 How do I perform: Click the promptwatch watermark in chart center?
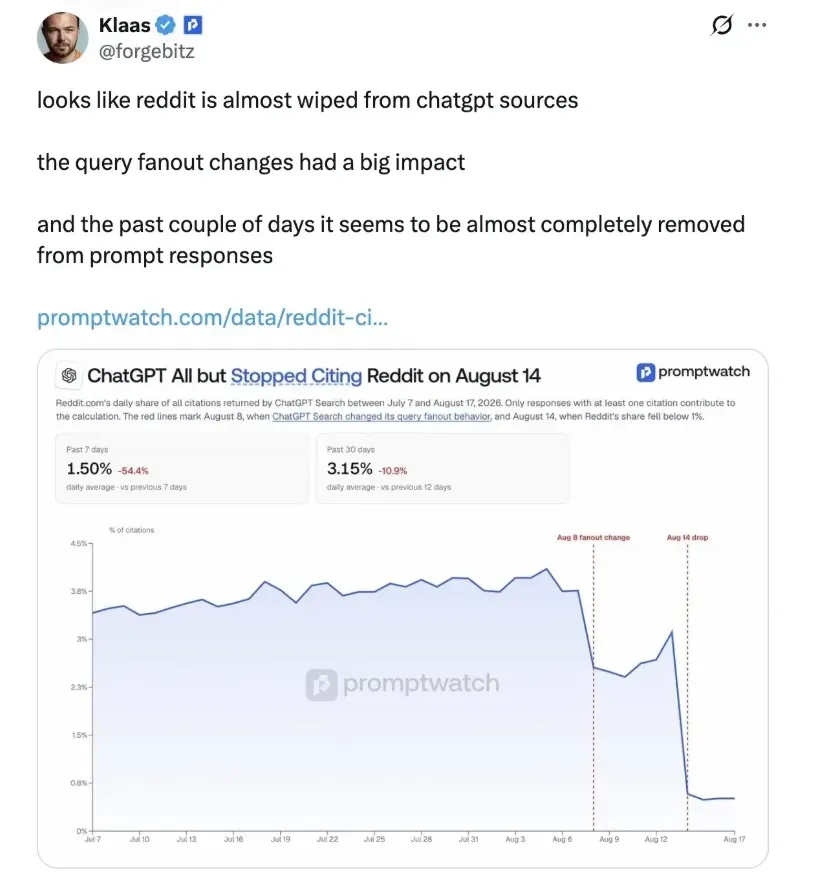tap(403, 683)
